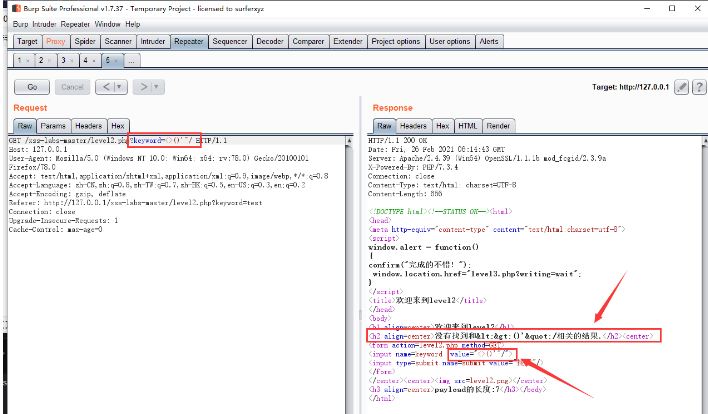Switch to the Decoder tab
The height and width of the screenshot is (414, 708).
[270, 42]
